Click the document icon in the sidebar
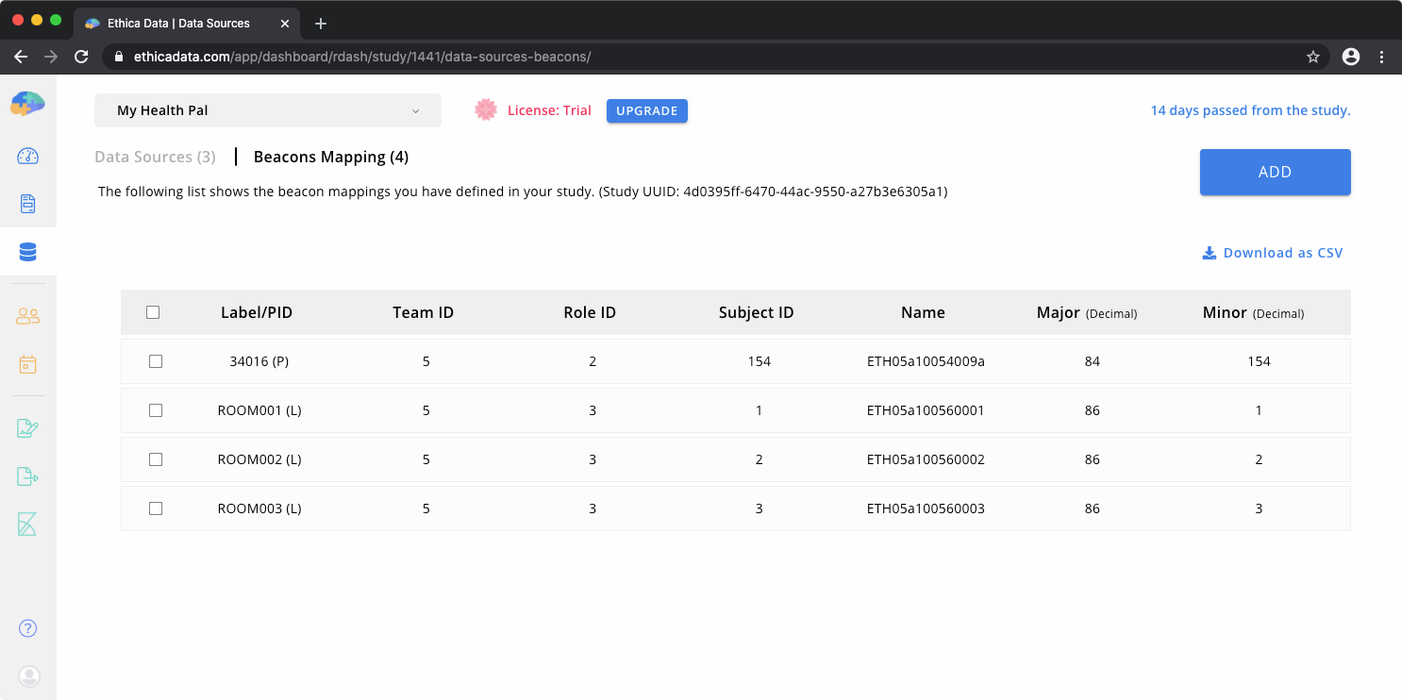Image resolution: width=1402 pixels, height=700 pixels. (28, 204)
